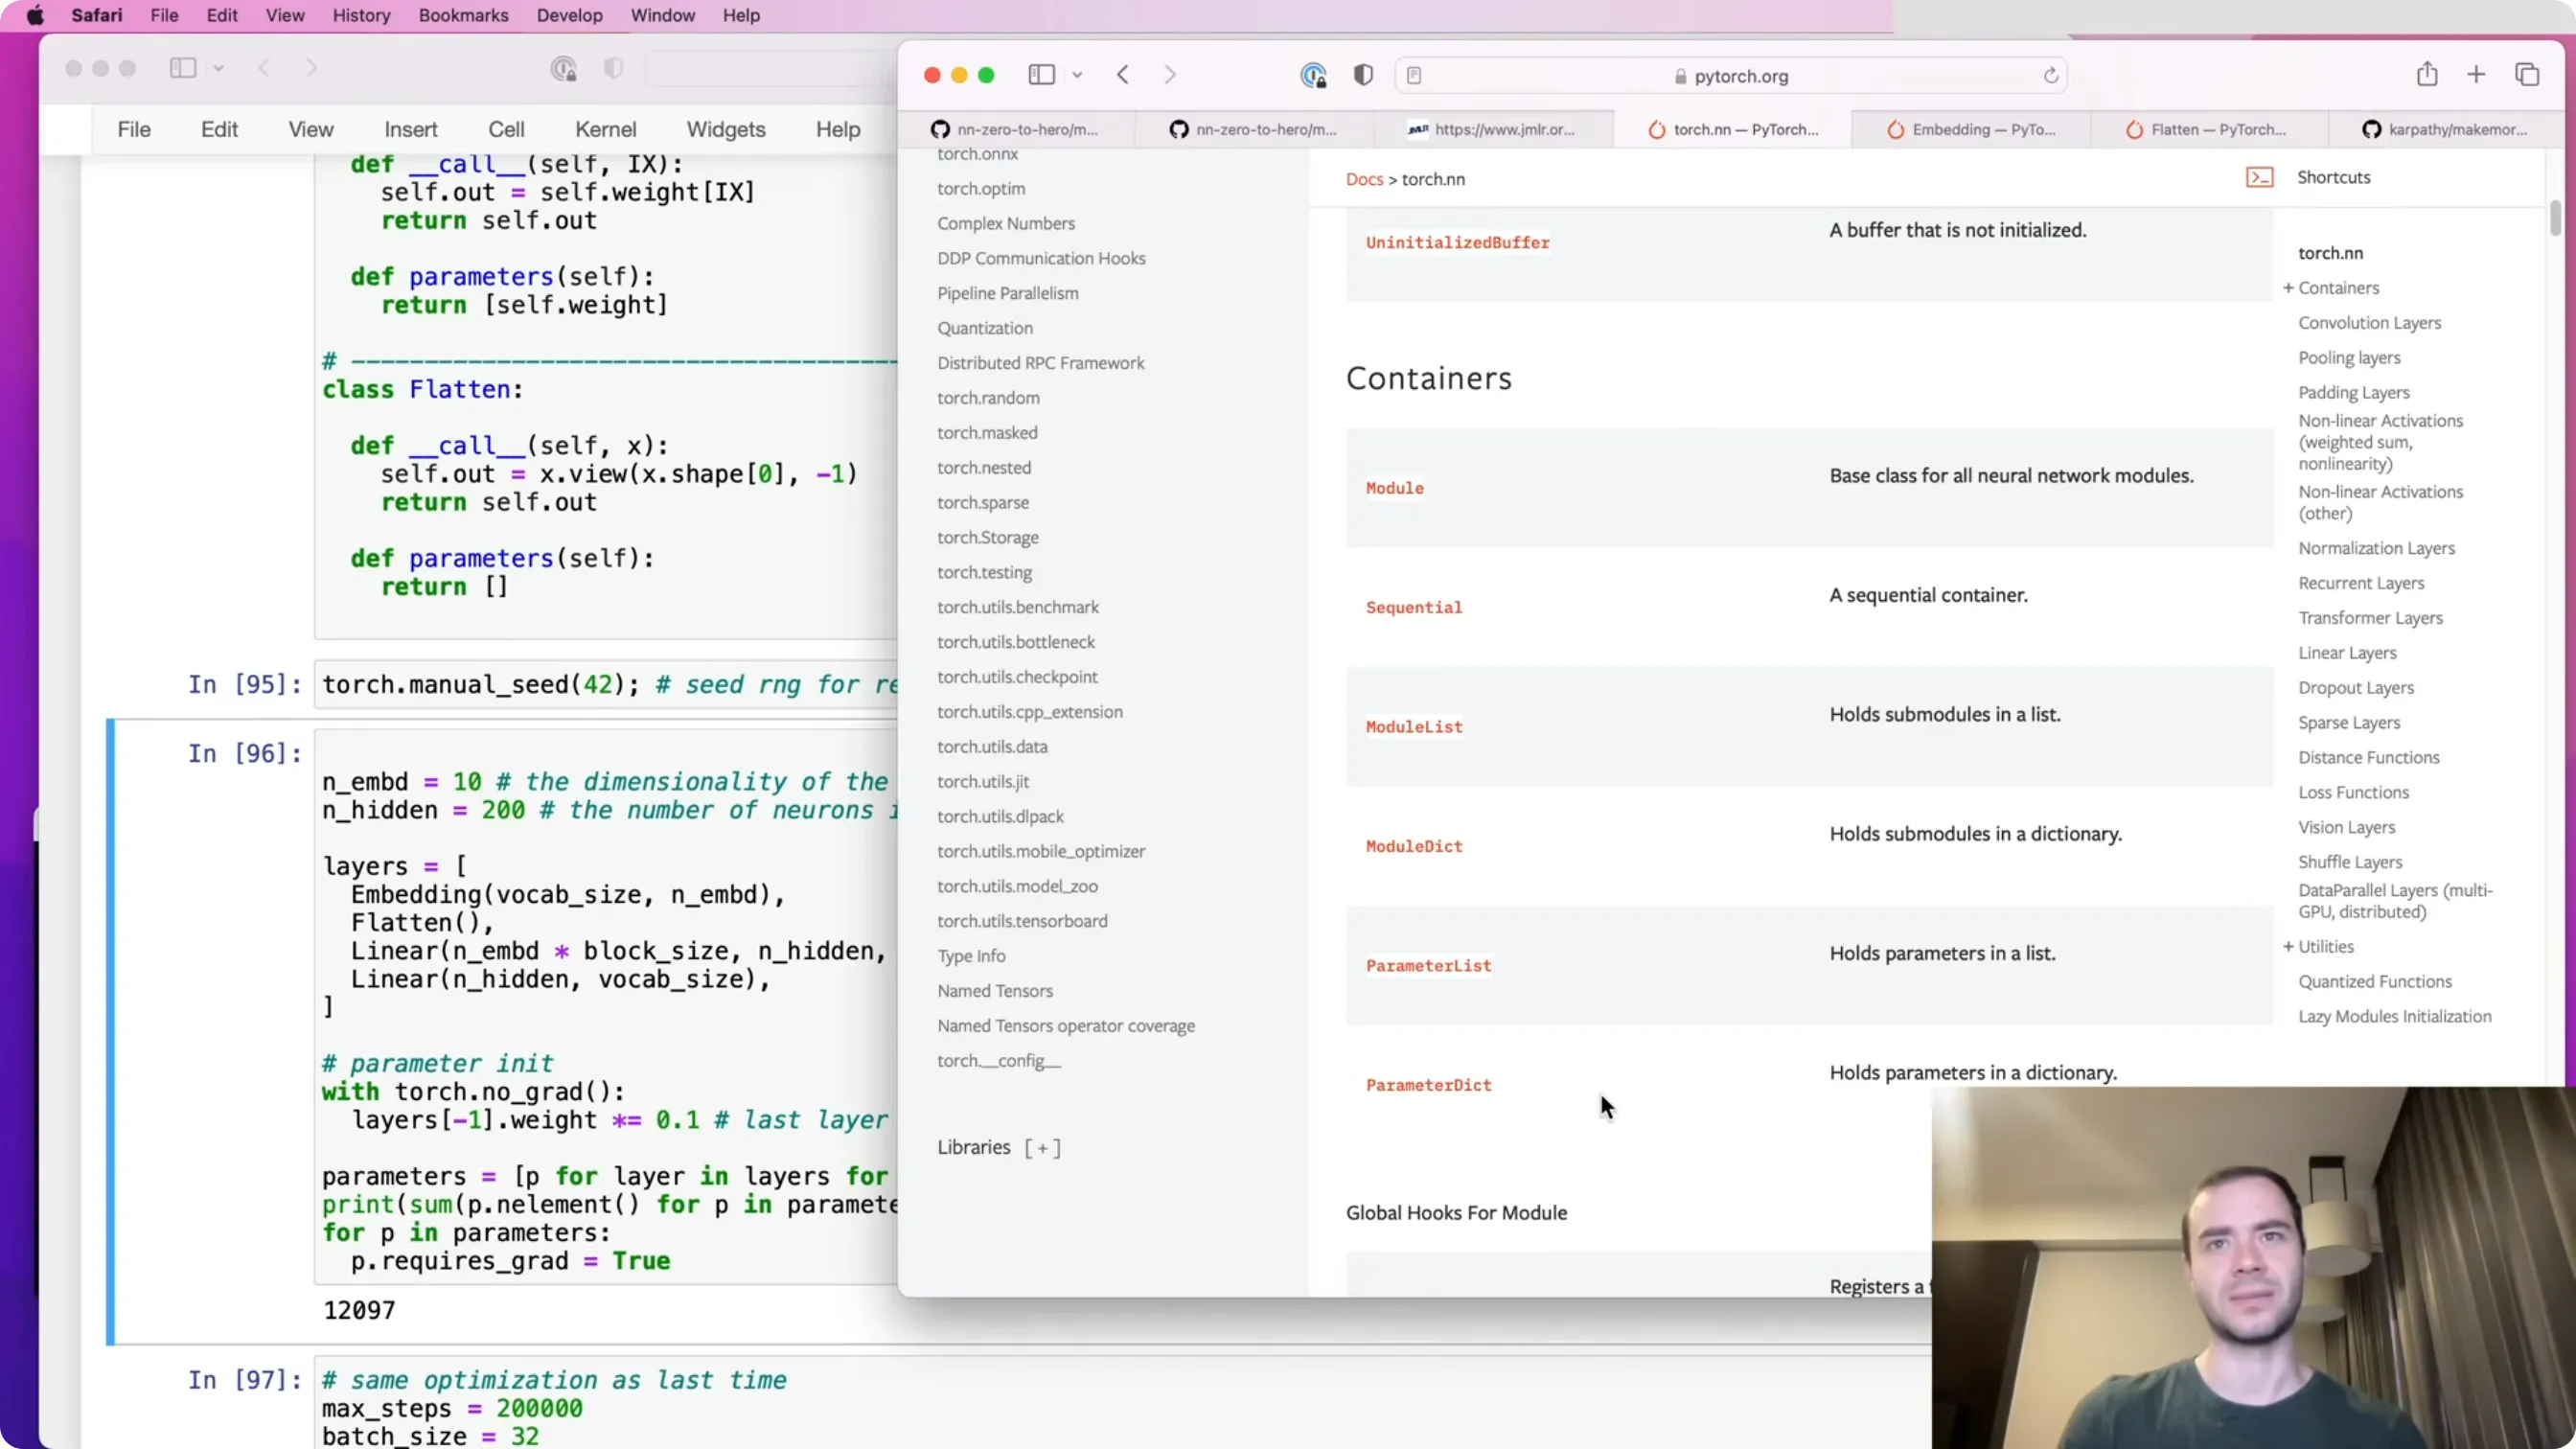Click the Docs breadcrumb link
Screen dimensions: 2576x1449
point(1364,179)
